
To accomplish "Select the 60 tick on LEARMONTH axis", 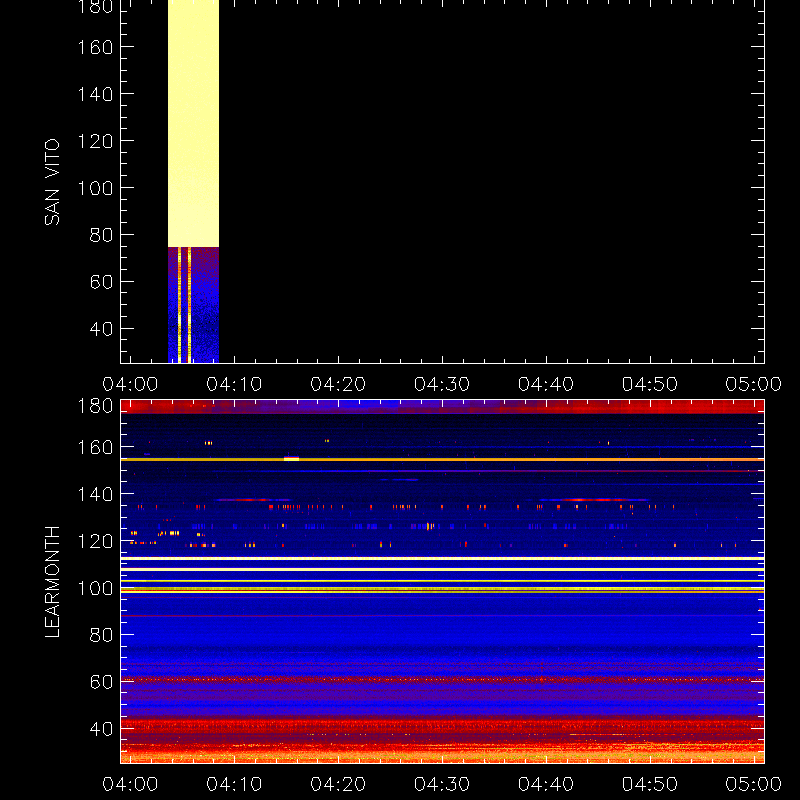I will [101, 682].
